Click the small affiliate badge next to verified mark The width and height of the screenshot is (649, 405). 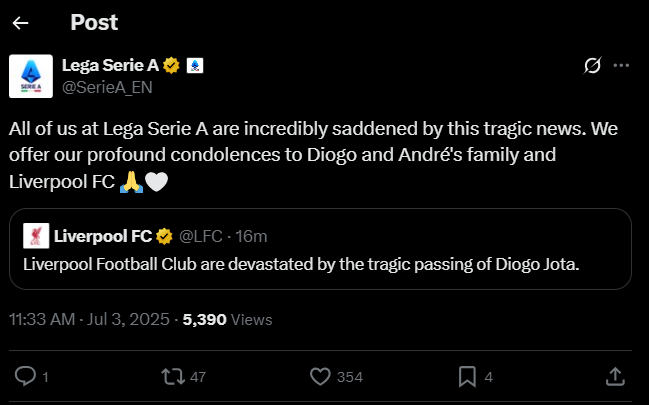pos(195,65)
